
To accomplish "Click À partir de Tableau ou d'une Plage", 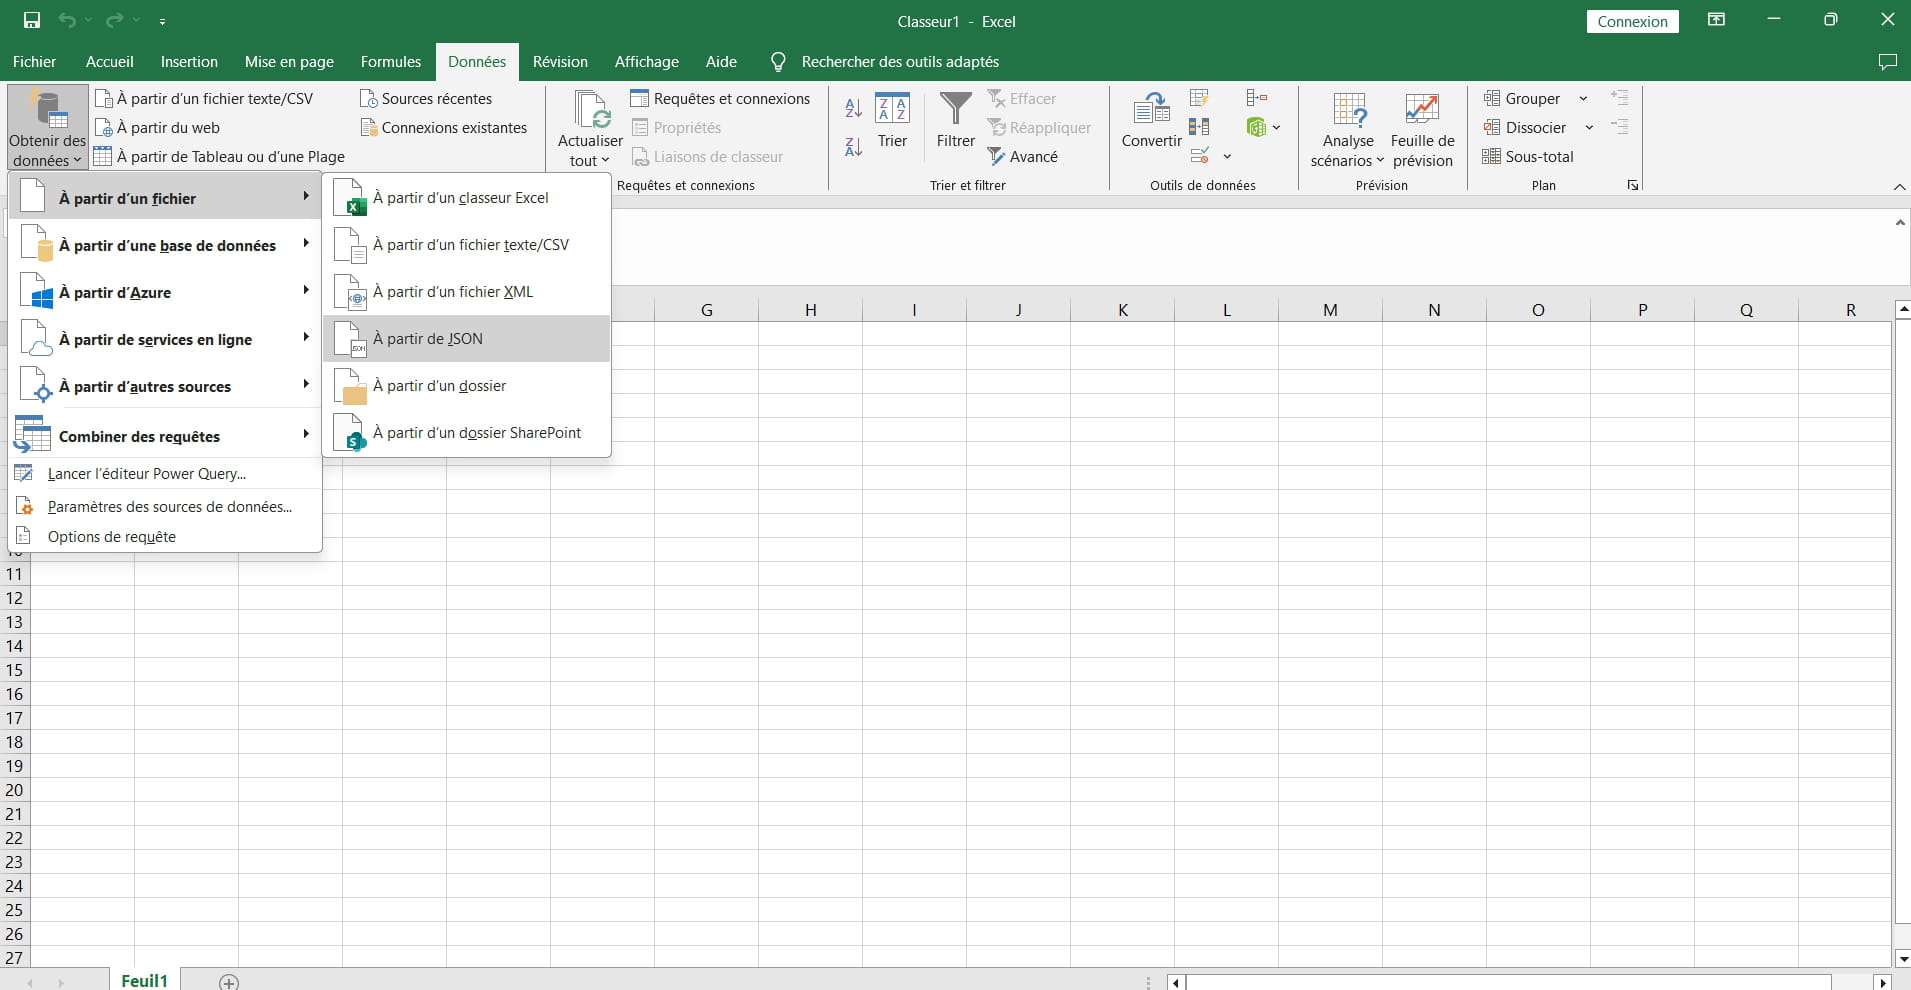I will pos(219,157).
